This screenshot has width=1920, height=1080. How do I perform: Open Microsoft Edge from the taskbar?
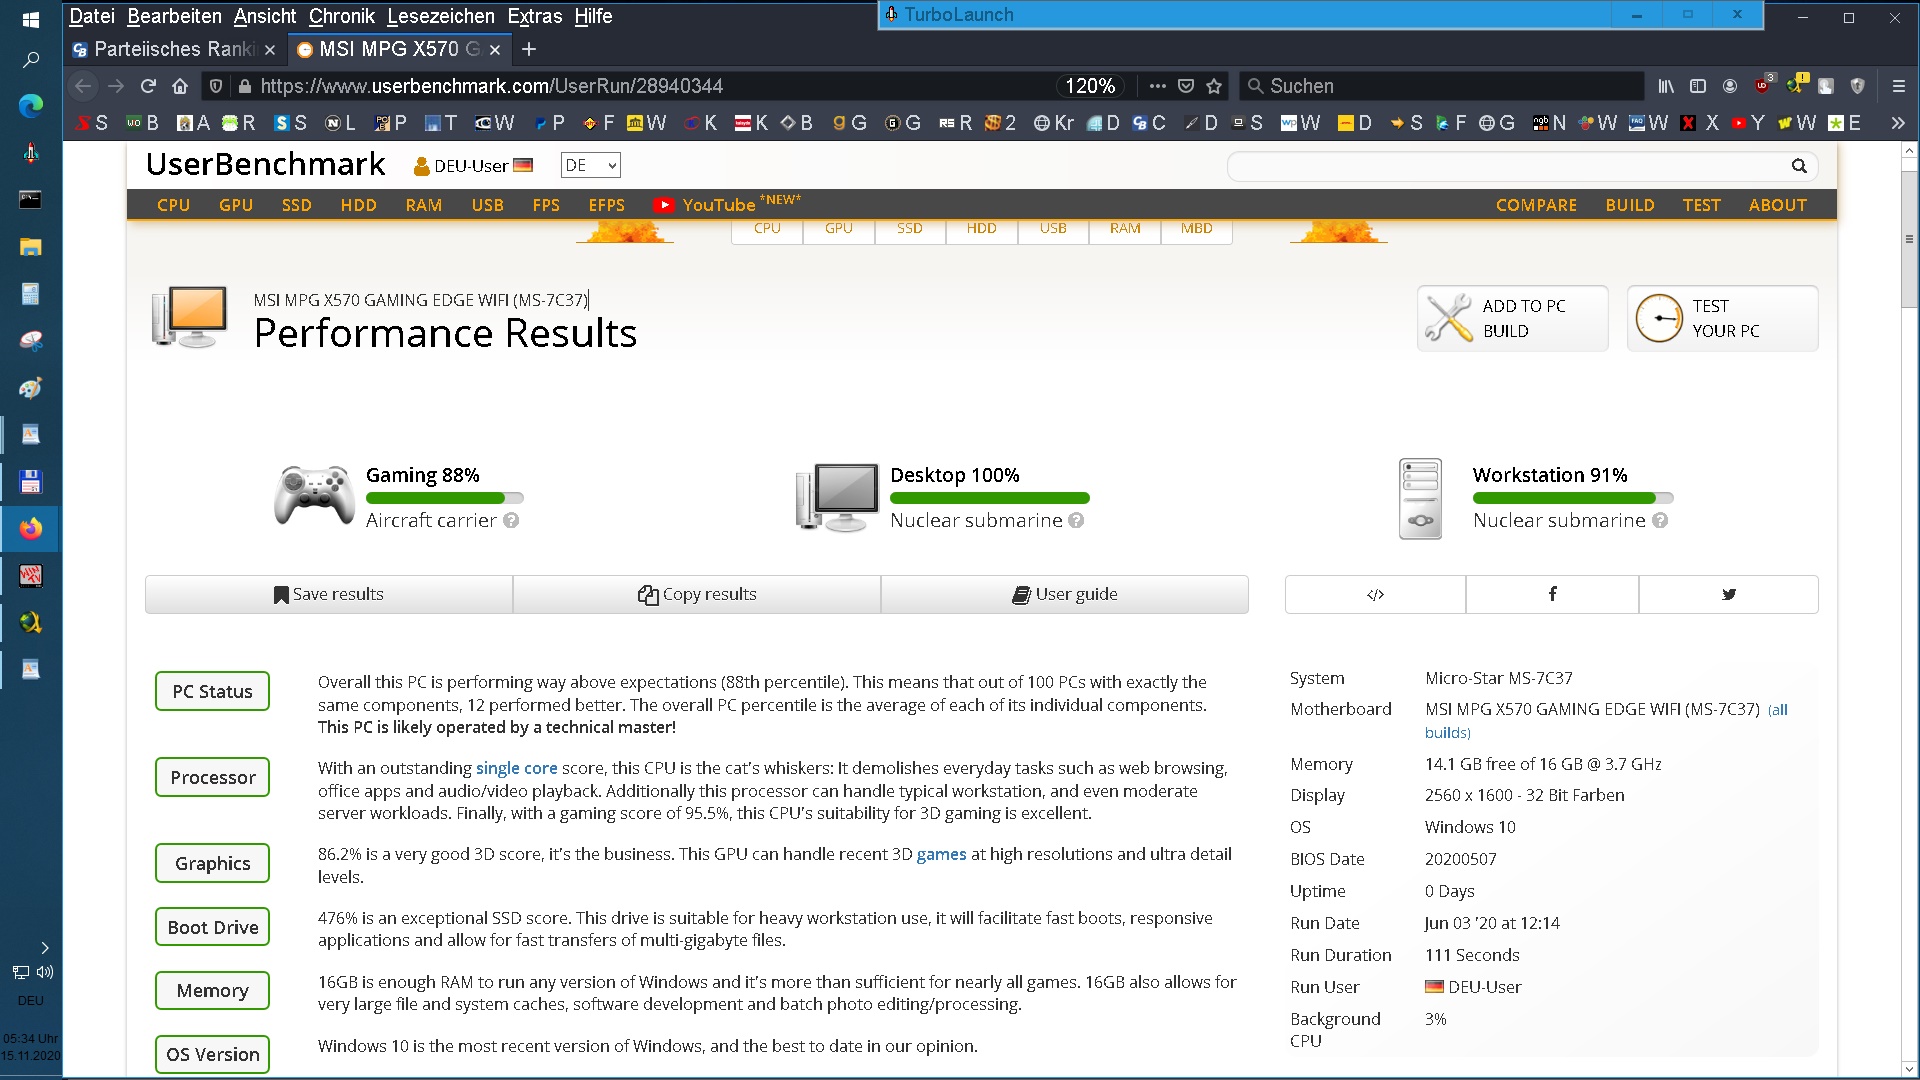[x=31, y=105]
